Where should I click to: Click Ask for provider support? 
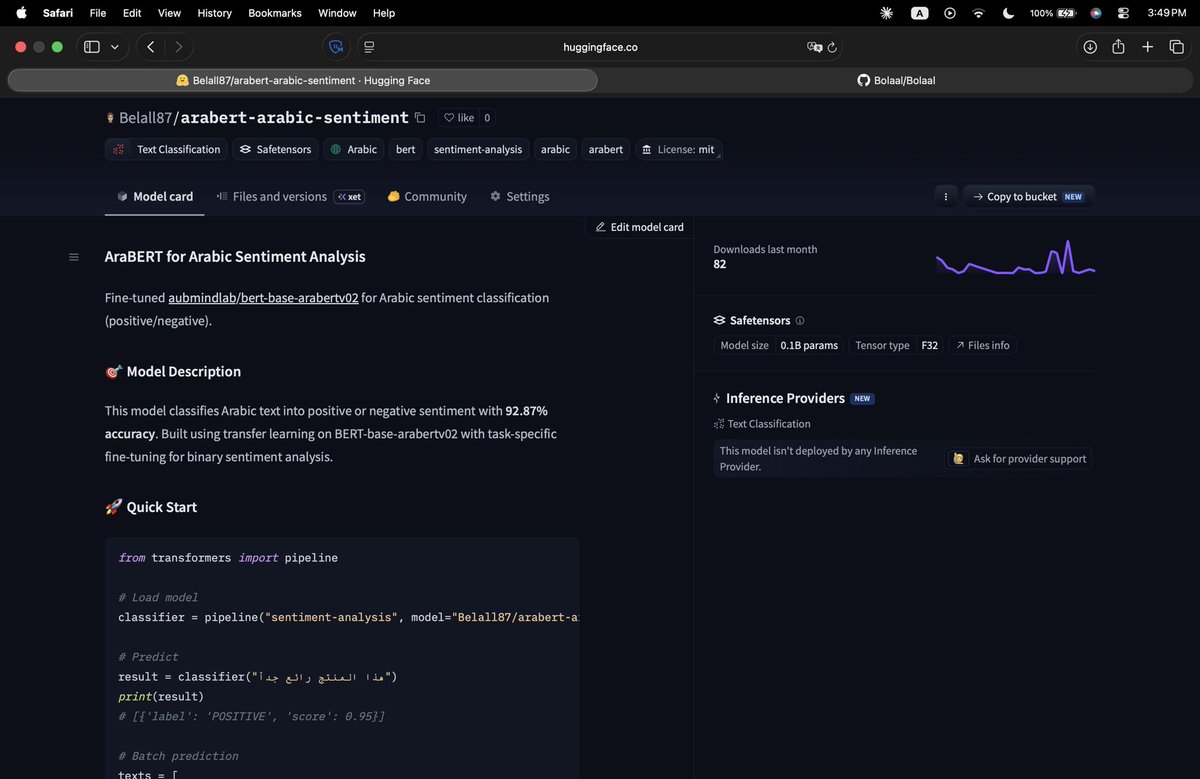(1019, 458)
